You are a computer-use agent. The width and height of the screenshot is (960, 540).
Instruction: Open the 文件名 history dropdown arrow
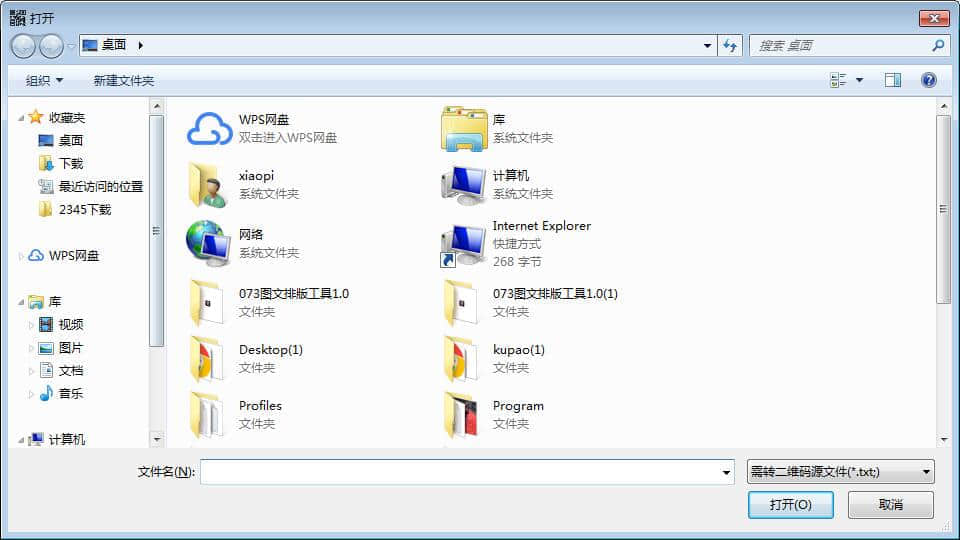point(726,472)
